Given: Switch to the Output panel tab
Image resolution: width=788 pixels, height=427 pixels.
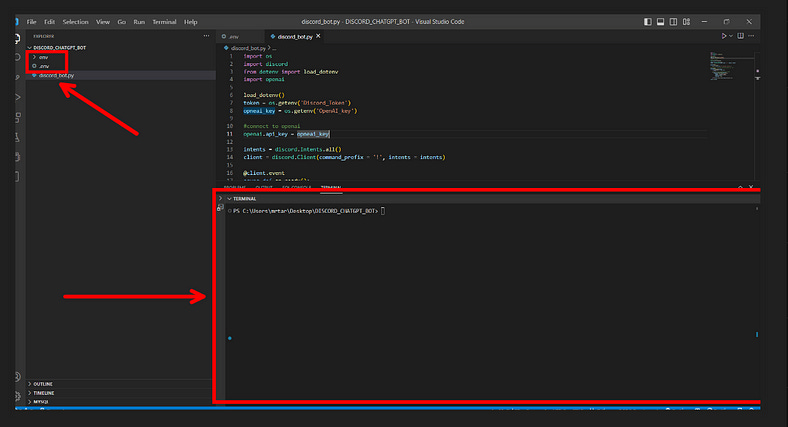Looking at the screenshot, I should pos(264,187).
